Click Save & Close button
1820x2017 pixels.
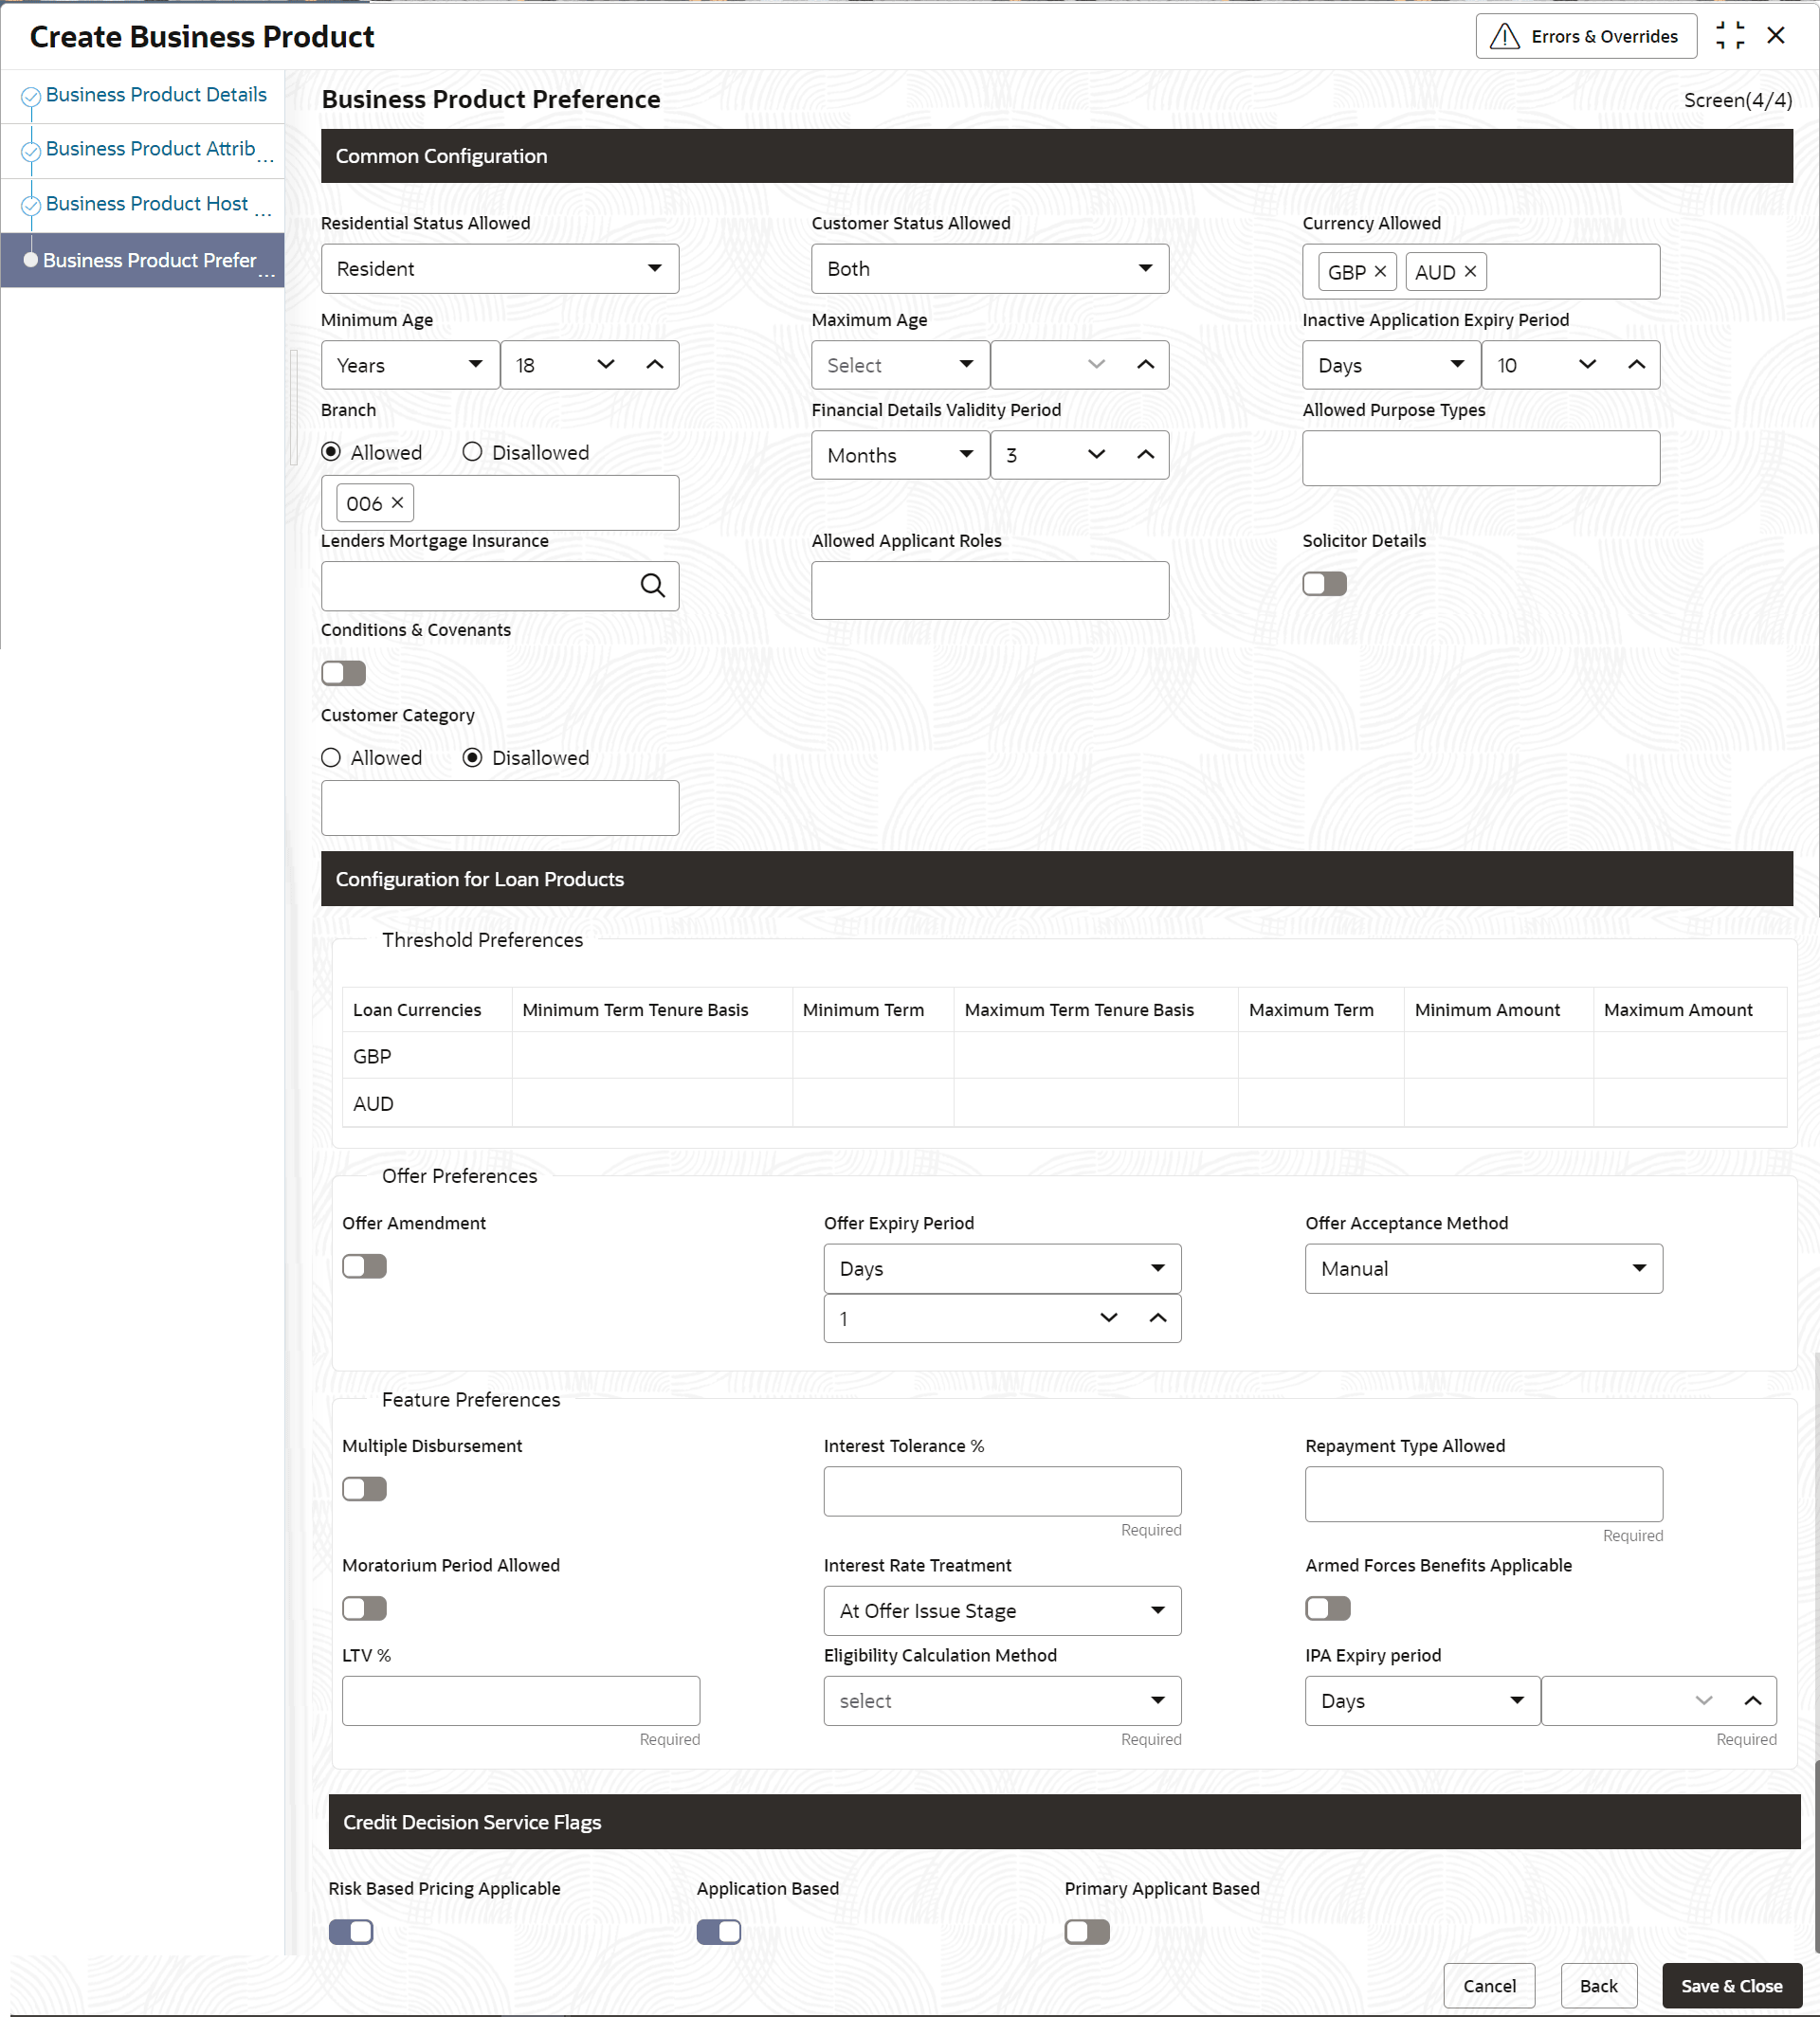point(1731,1986)
